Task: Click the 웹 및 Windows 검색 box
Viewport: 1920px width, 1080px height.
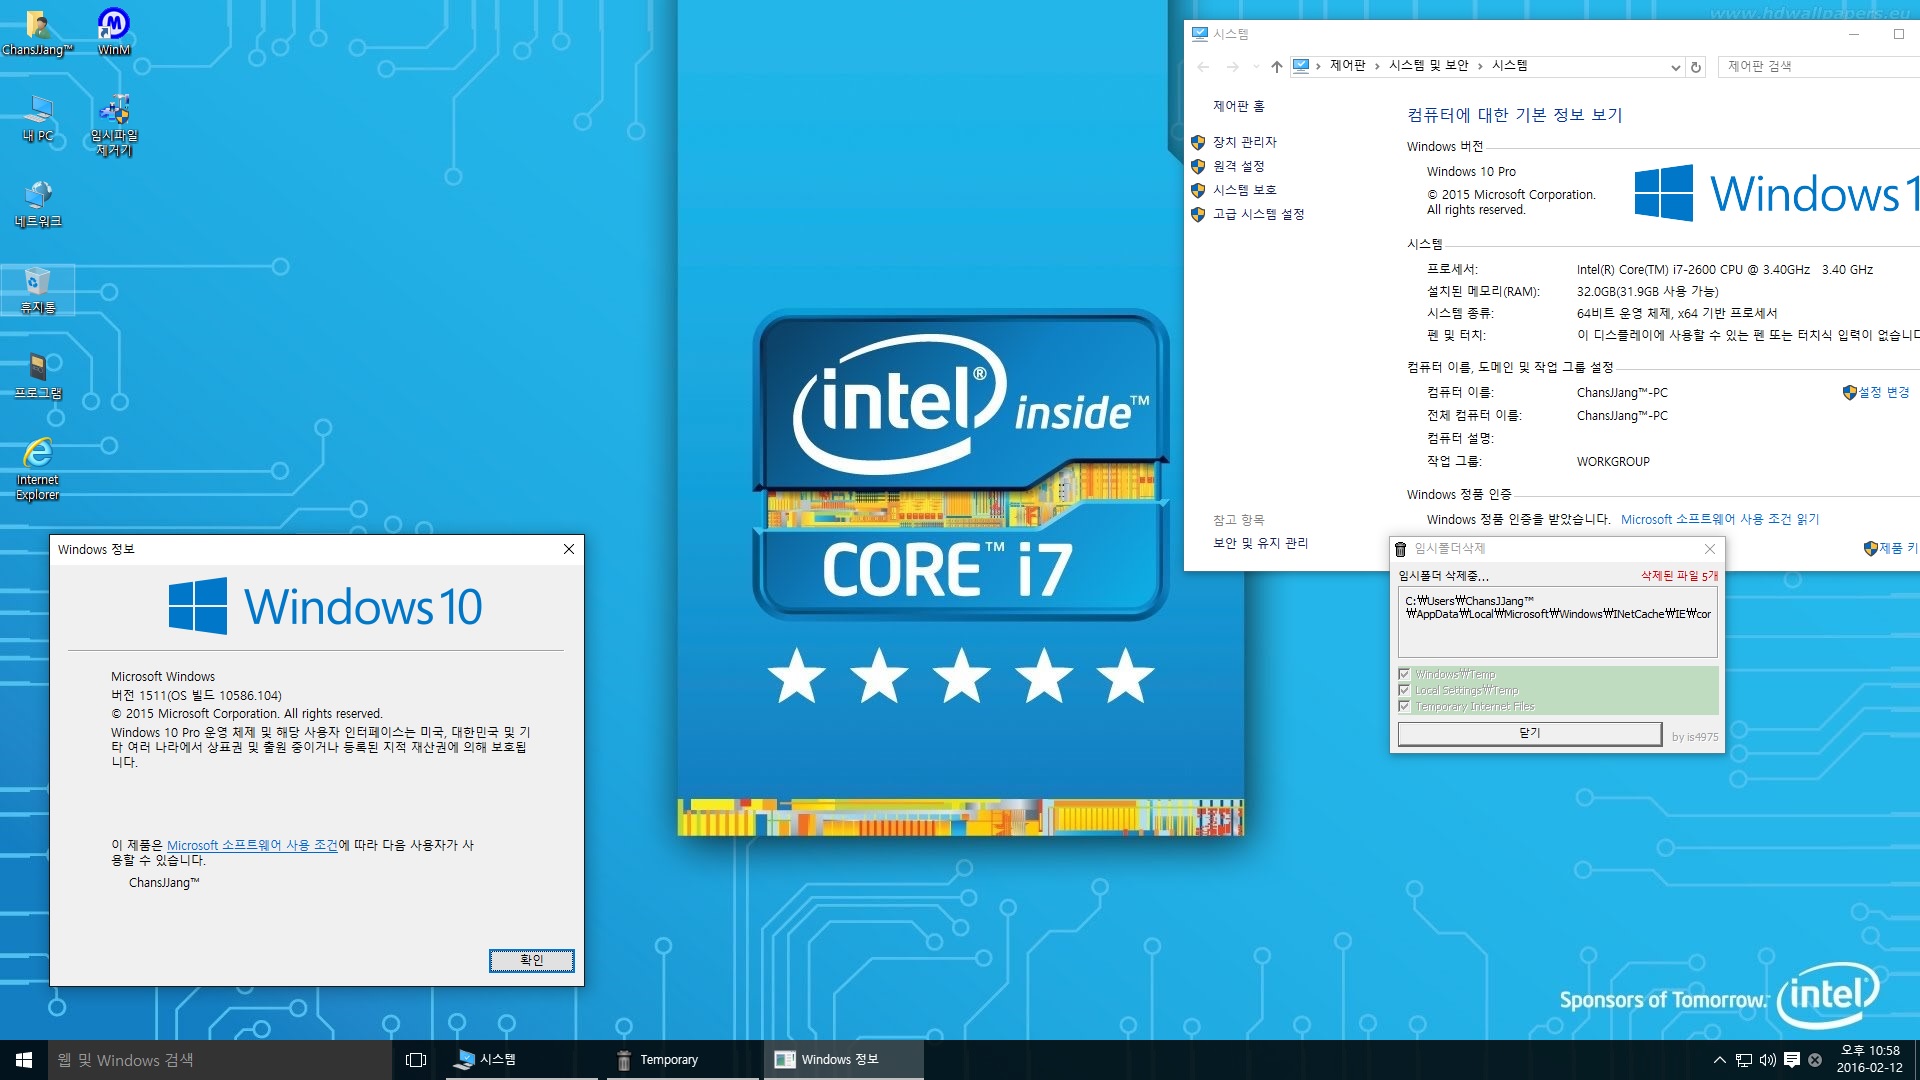Action: click(x=220, y=1060)
